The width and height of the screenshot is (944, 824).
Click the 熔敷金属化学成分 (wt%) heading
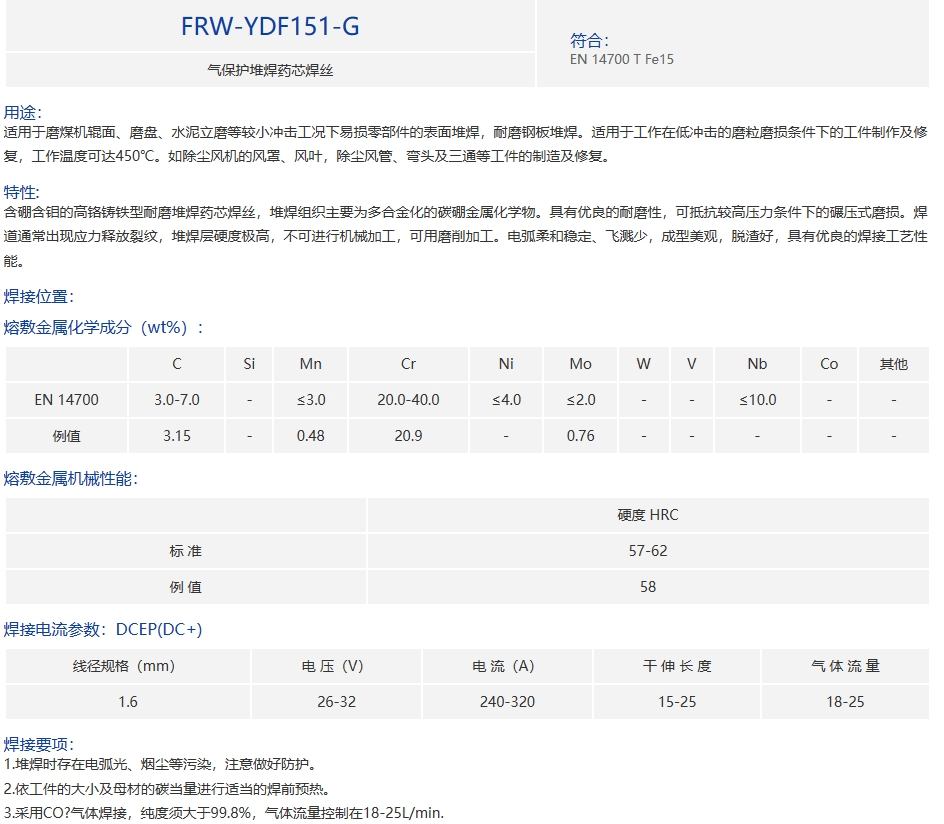pyautogui.click(x=104, y=328)
